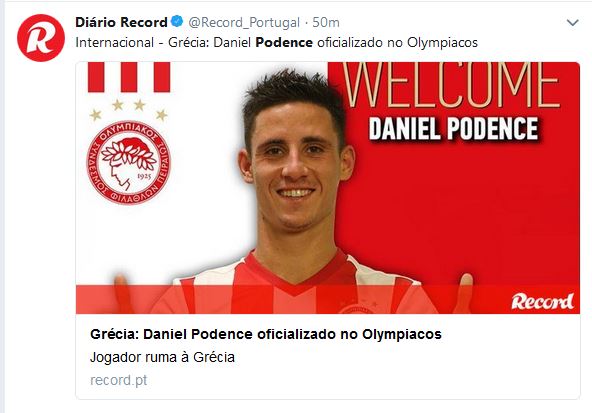Open the record.pt domain link
The width and height of the screenshot is (592, 413).
click(119, 380)
